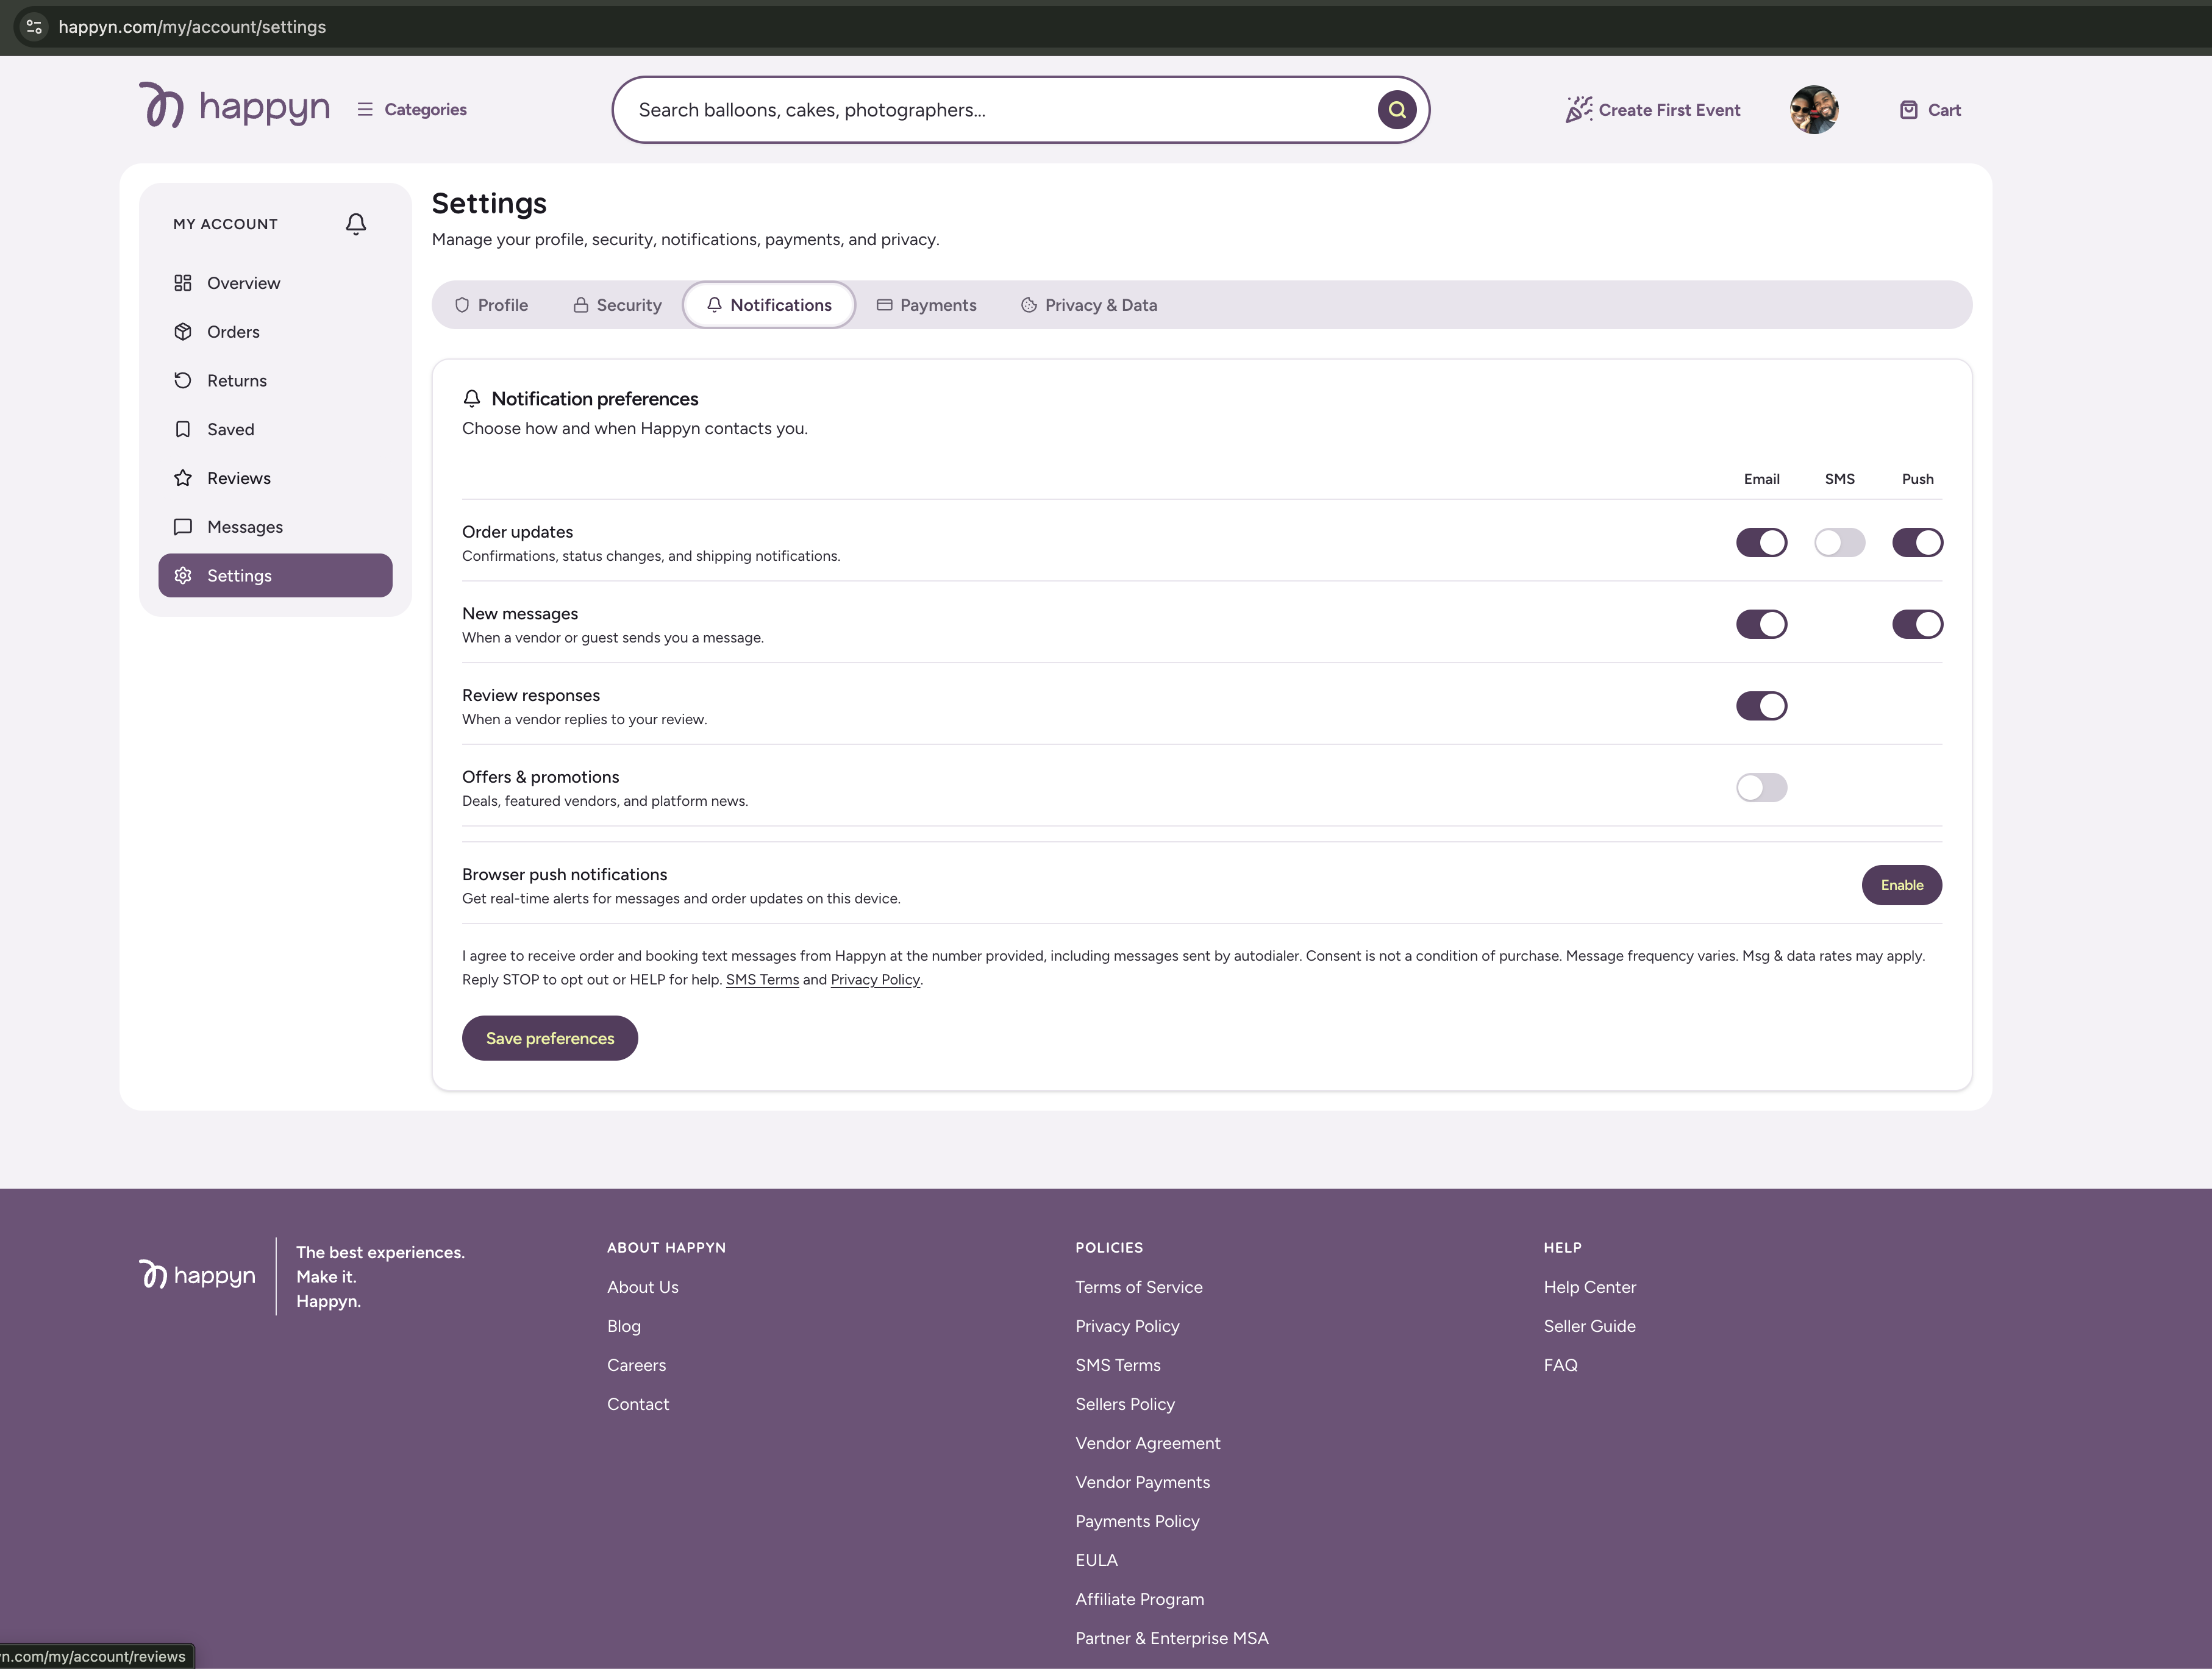Enable Order updates SMS switch
This screenshot has height=1669, width=2212.
click(x=1839, y=543)
